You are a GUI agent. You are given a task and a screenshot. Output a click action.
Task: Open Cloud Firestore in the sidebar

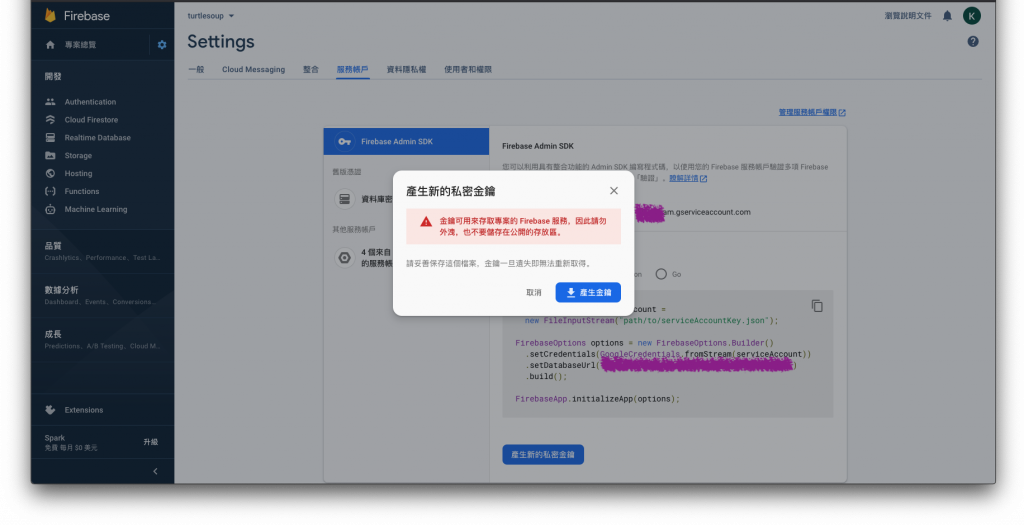pos(91,119)
